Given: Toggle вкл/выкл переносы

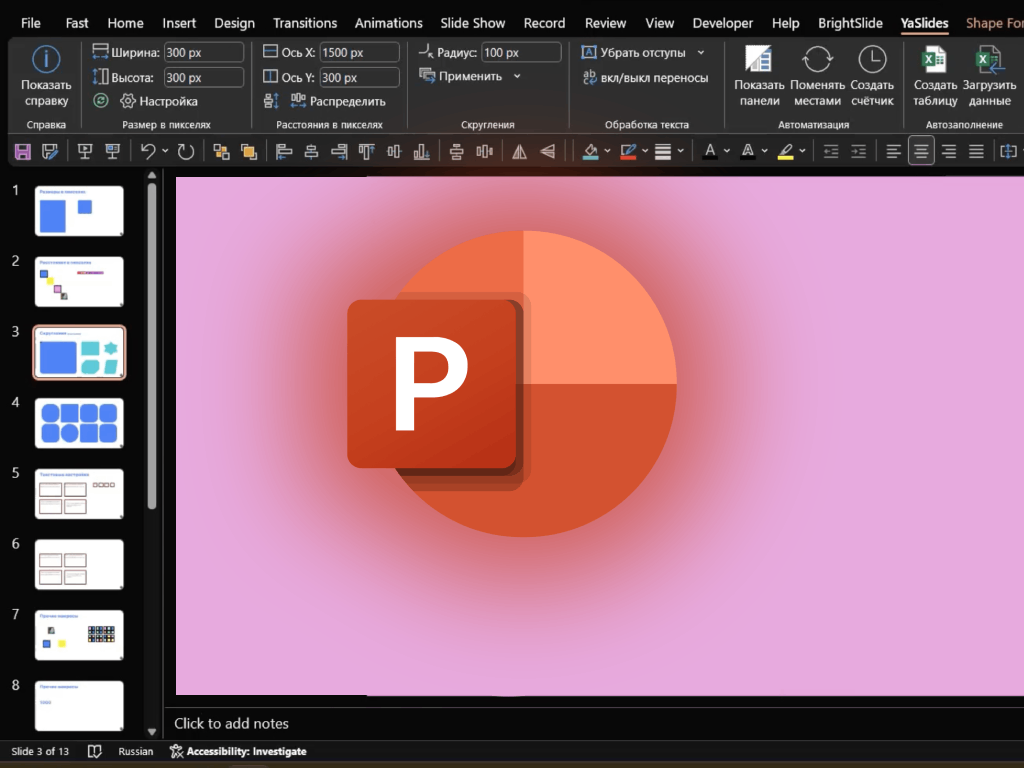Looking at the screenshot, I should click(x=645, y=78).
